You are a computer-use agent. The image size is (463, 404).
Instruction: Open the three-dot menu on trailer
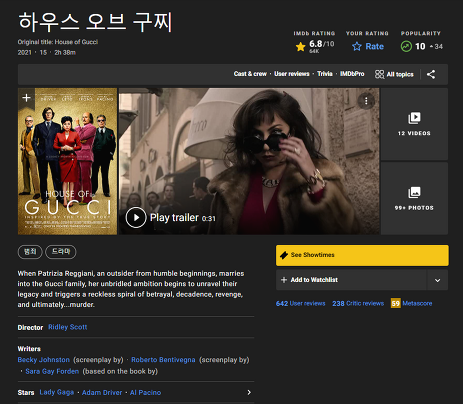pos(366,101)
